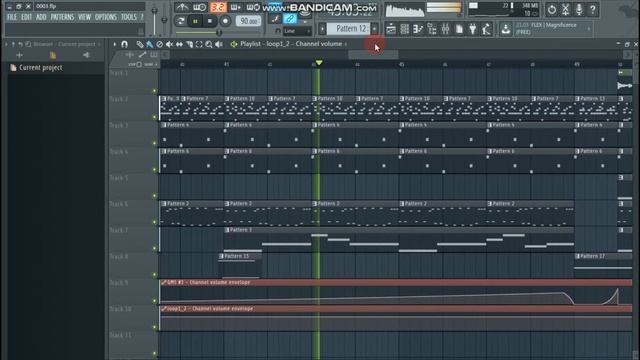This screenshot has width=640, height=360.
Task: Toggle the 3.2 countdown before recording
Action: click(218, 7)
